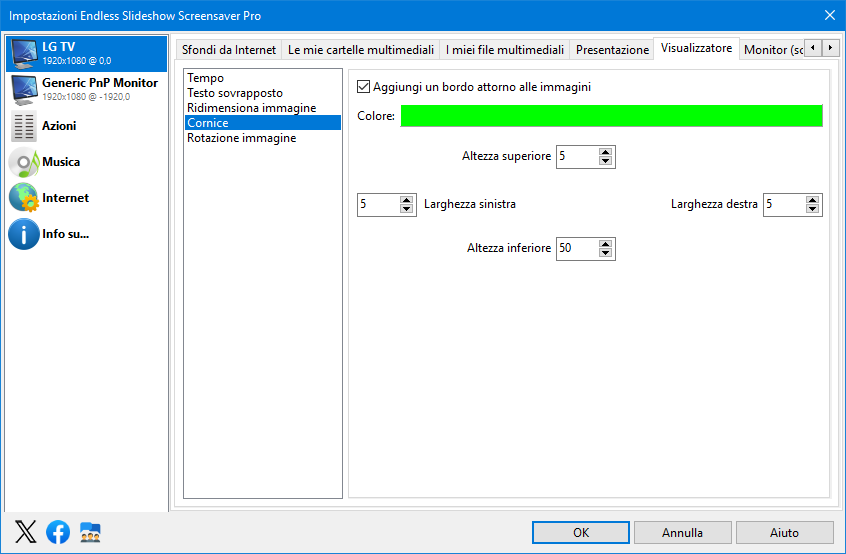846x554 pixels.
Task: Open the Internet globe icon
Action: click(24, 197)
